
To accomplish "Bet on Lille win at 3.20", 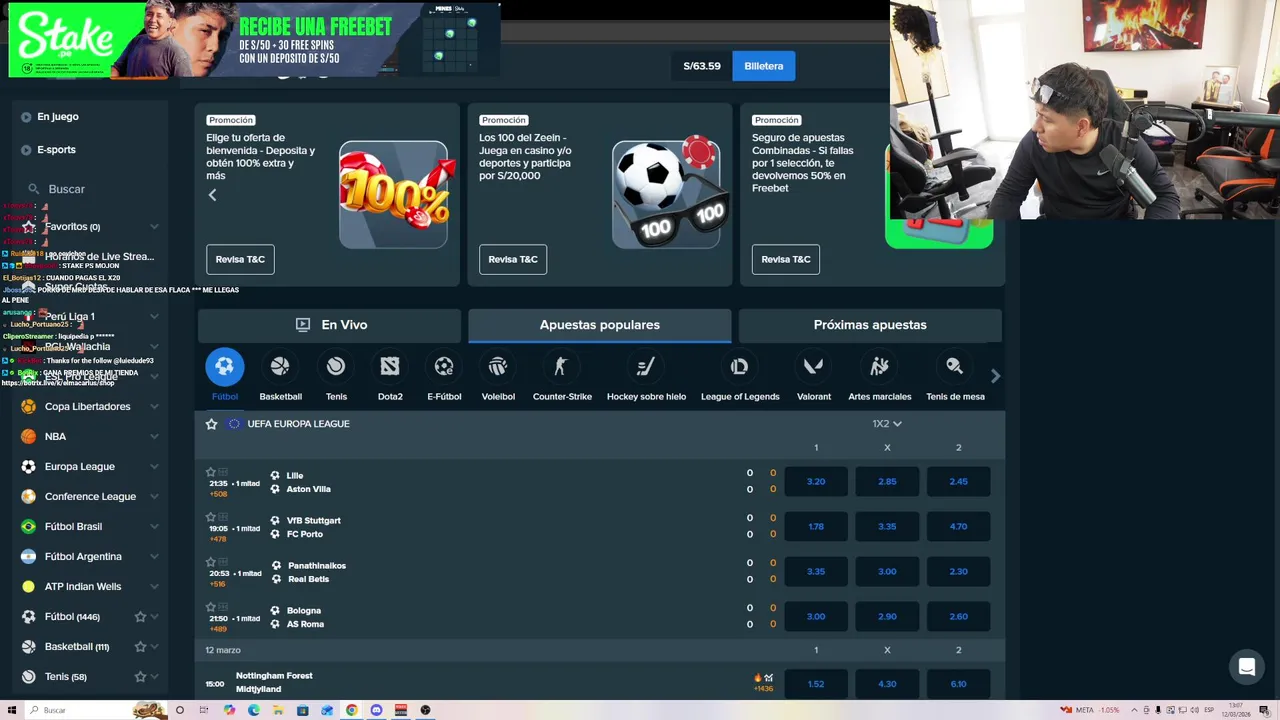I will [x=816, y=481].
